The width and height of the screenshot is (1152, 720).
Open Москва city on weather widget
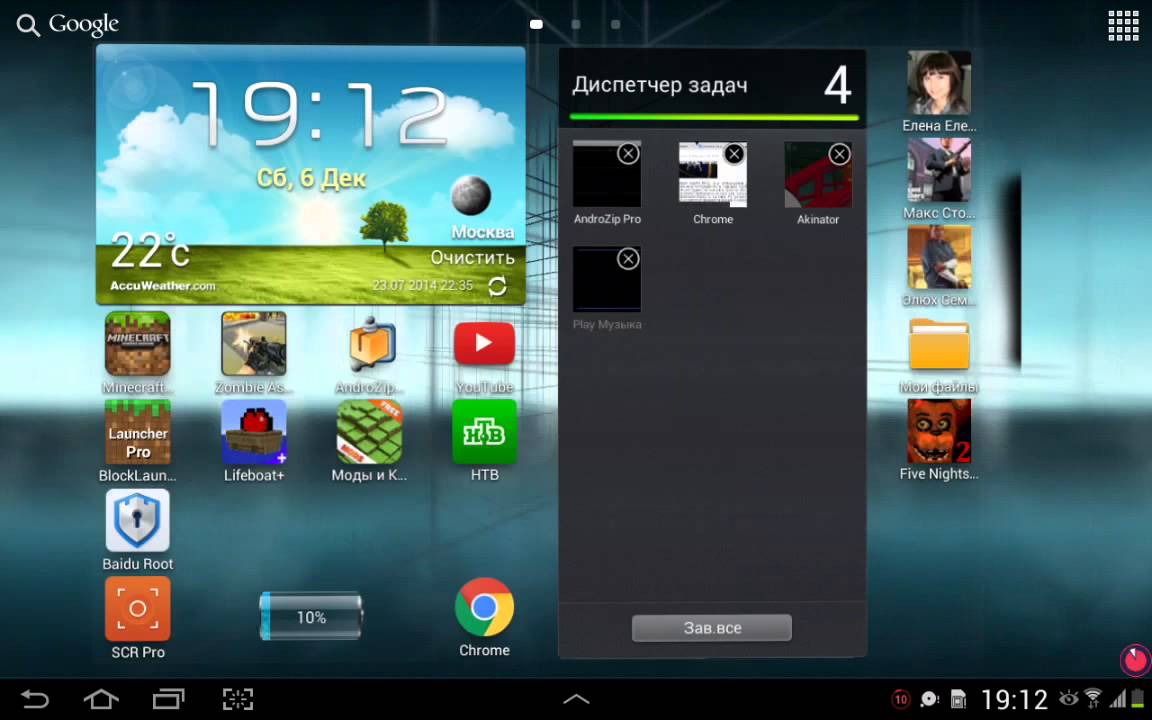point(483,232)
